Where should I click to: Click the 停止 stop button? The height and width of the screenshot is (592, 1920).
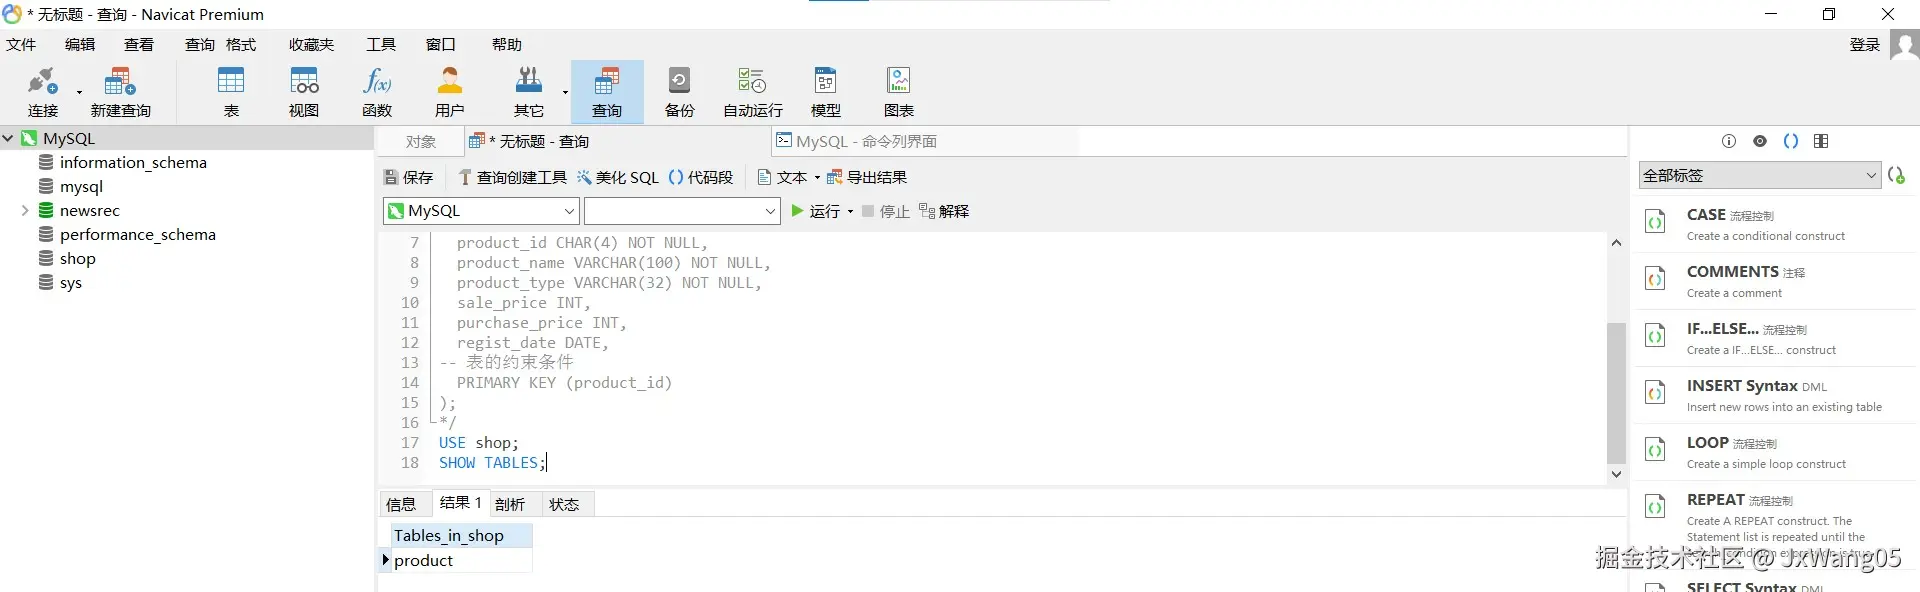[885, 211]
